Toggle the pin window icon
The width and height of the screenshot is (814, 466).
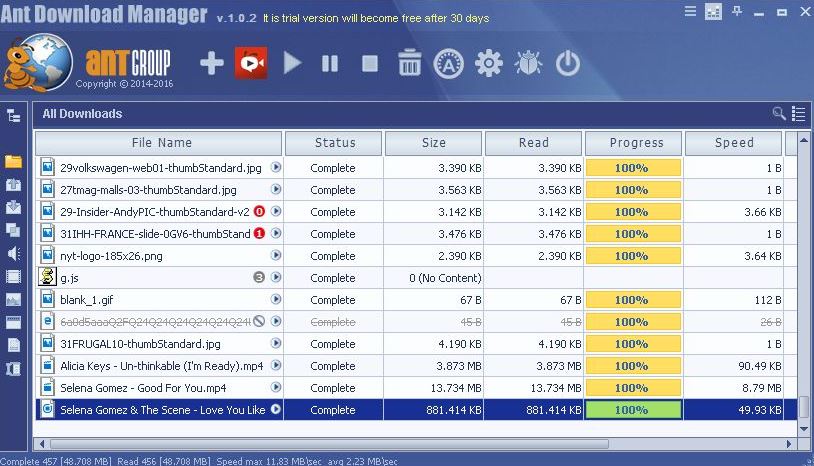click(737, 11)
